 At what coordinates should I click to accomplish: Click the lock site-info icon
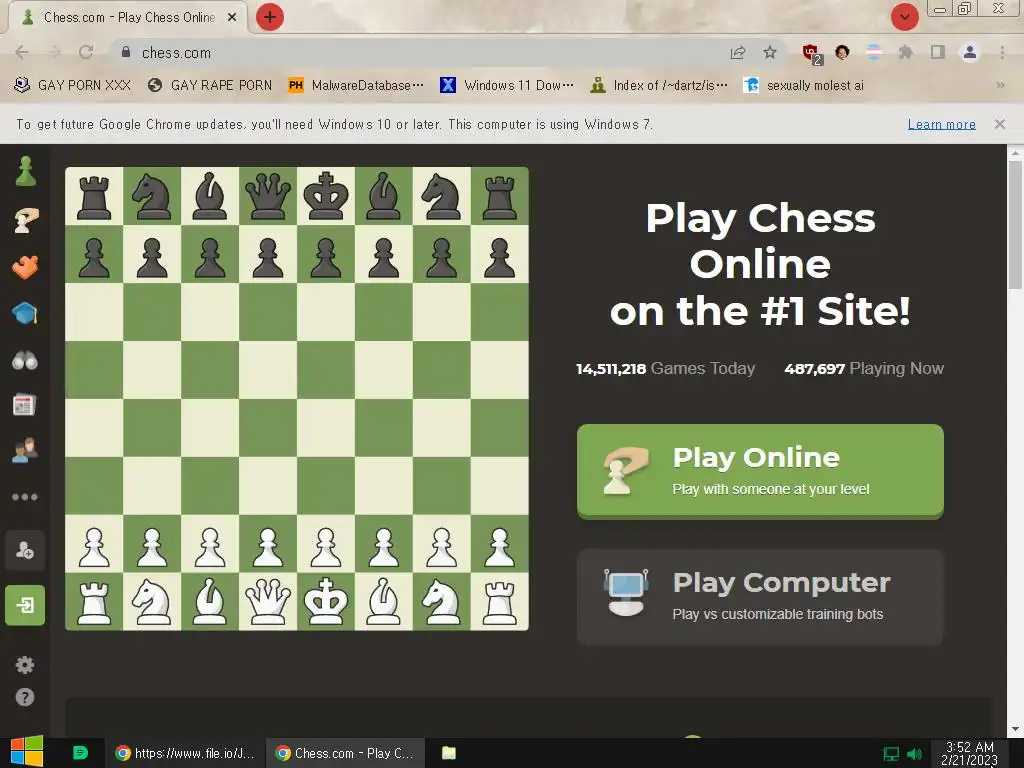tap(126, 52)
